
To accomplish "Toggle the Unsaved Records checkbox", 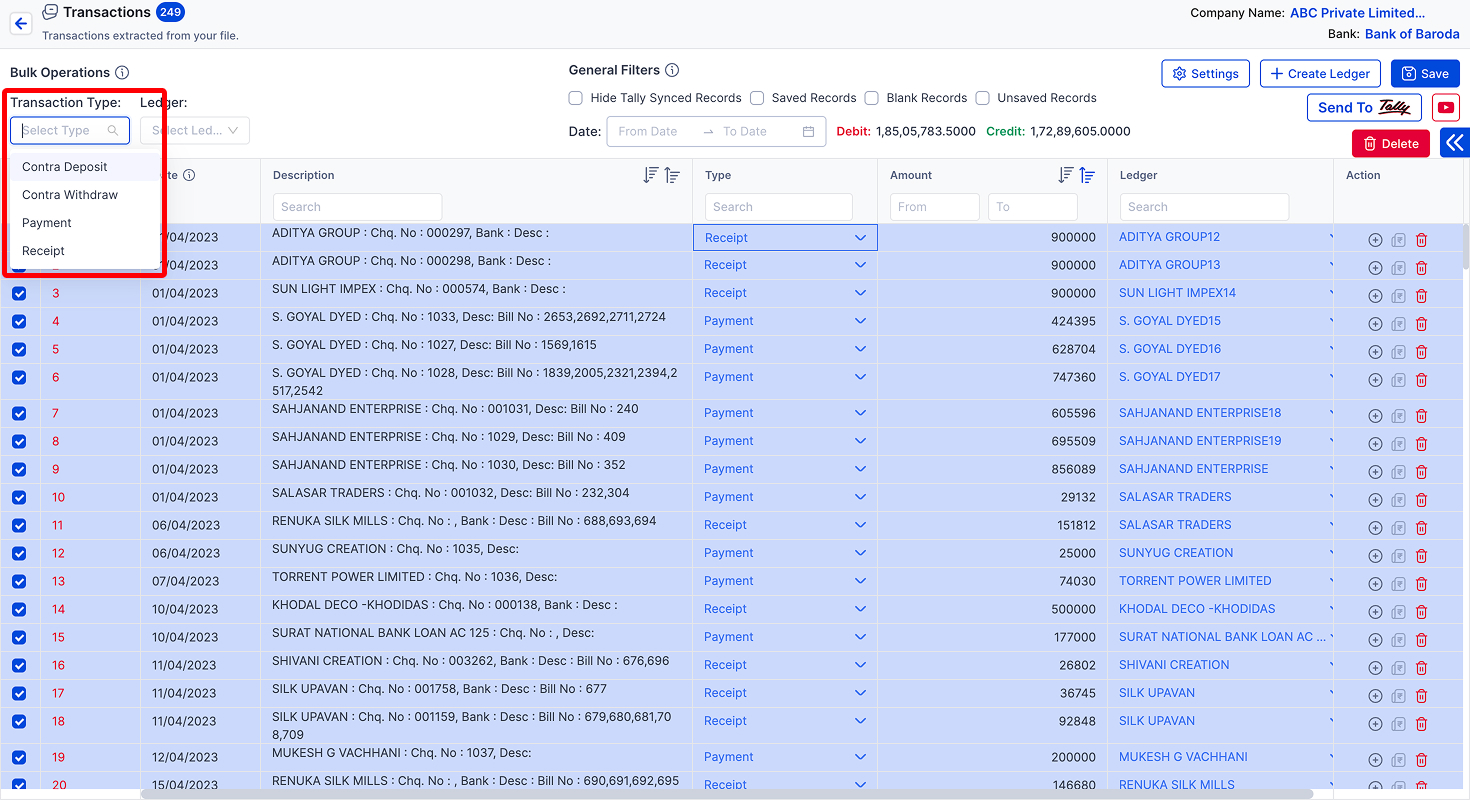I will [983, 98].
